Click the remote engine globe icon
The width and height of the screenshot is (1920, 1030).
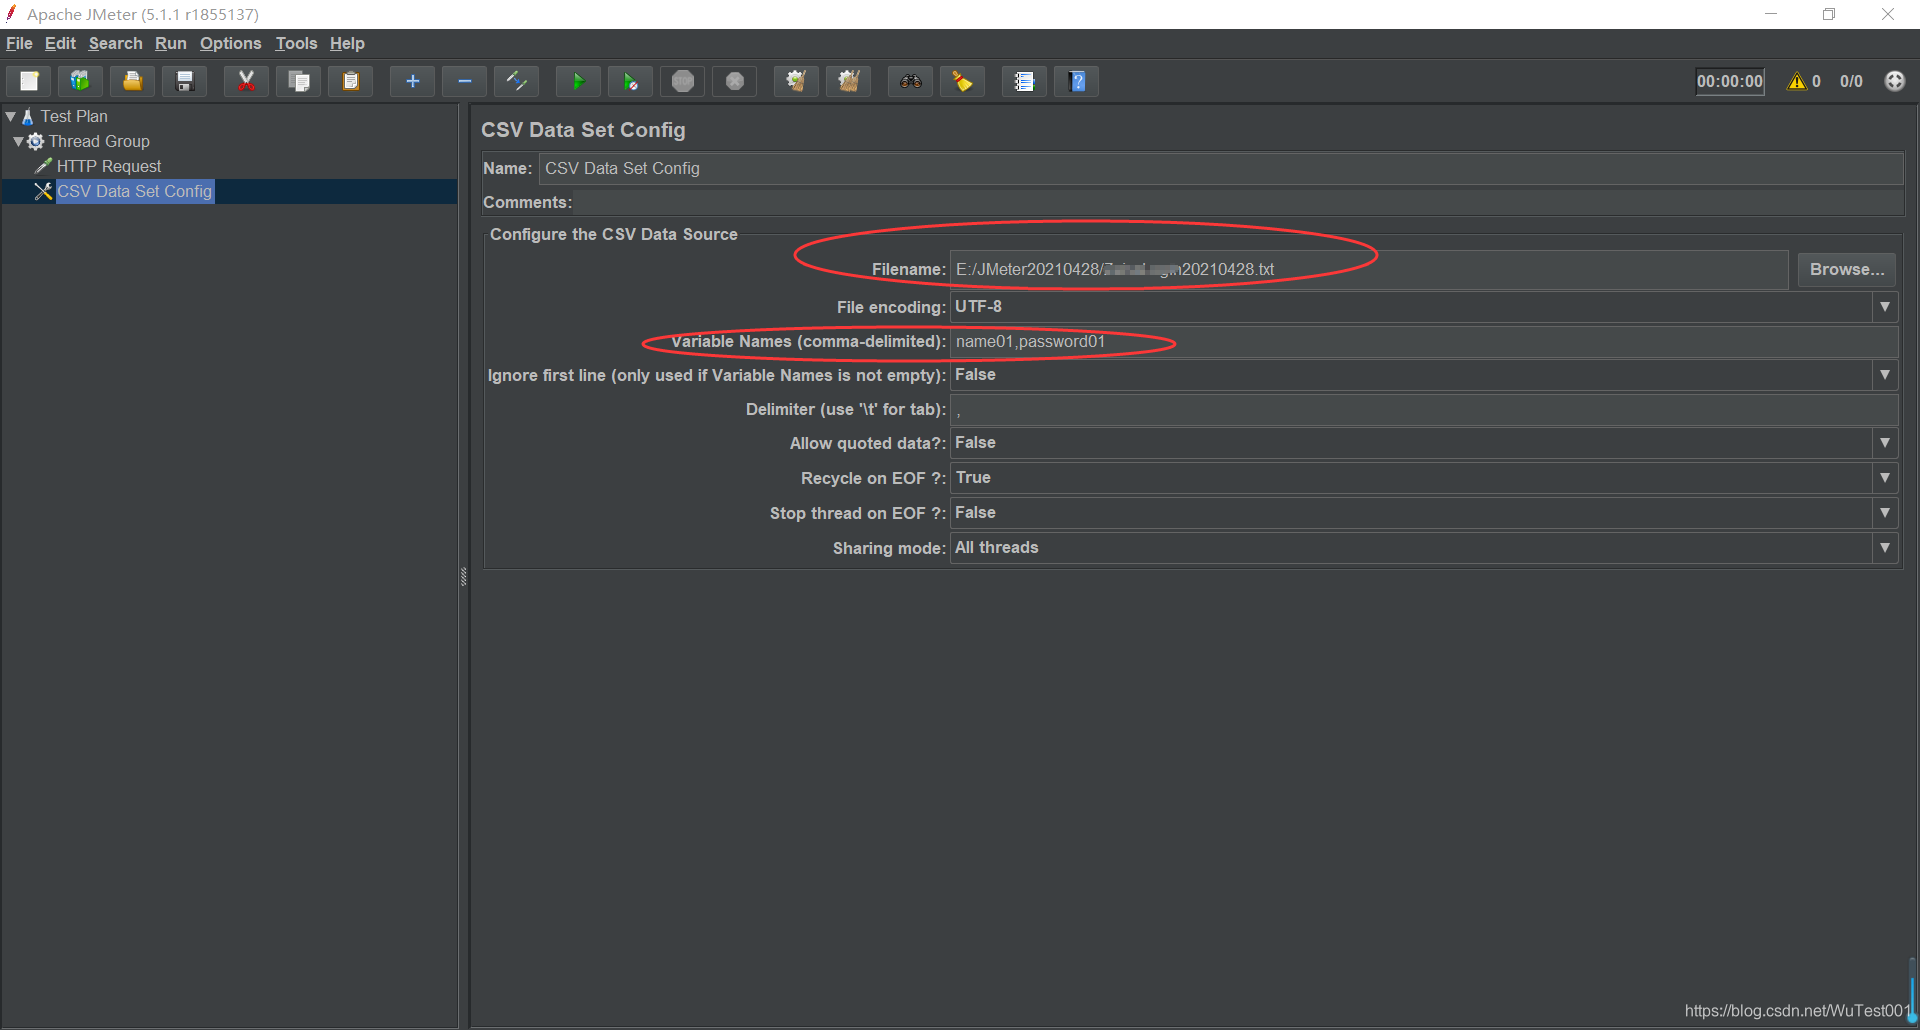point(1895,81)
